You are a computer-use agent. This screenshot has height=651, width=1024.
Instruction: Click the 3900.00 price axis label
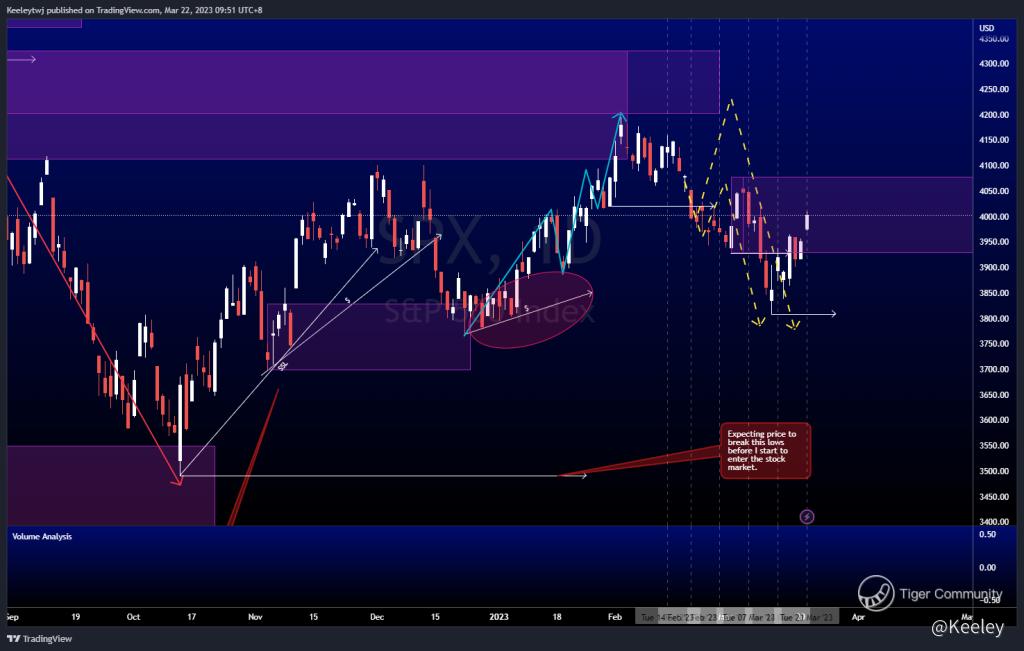(993, 268)
